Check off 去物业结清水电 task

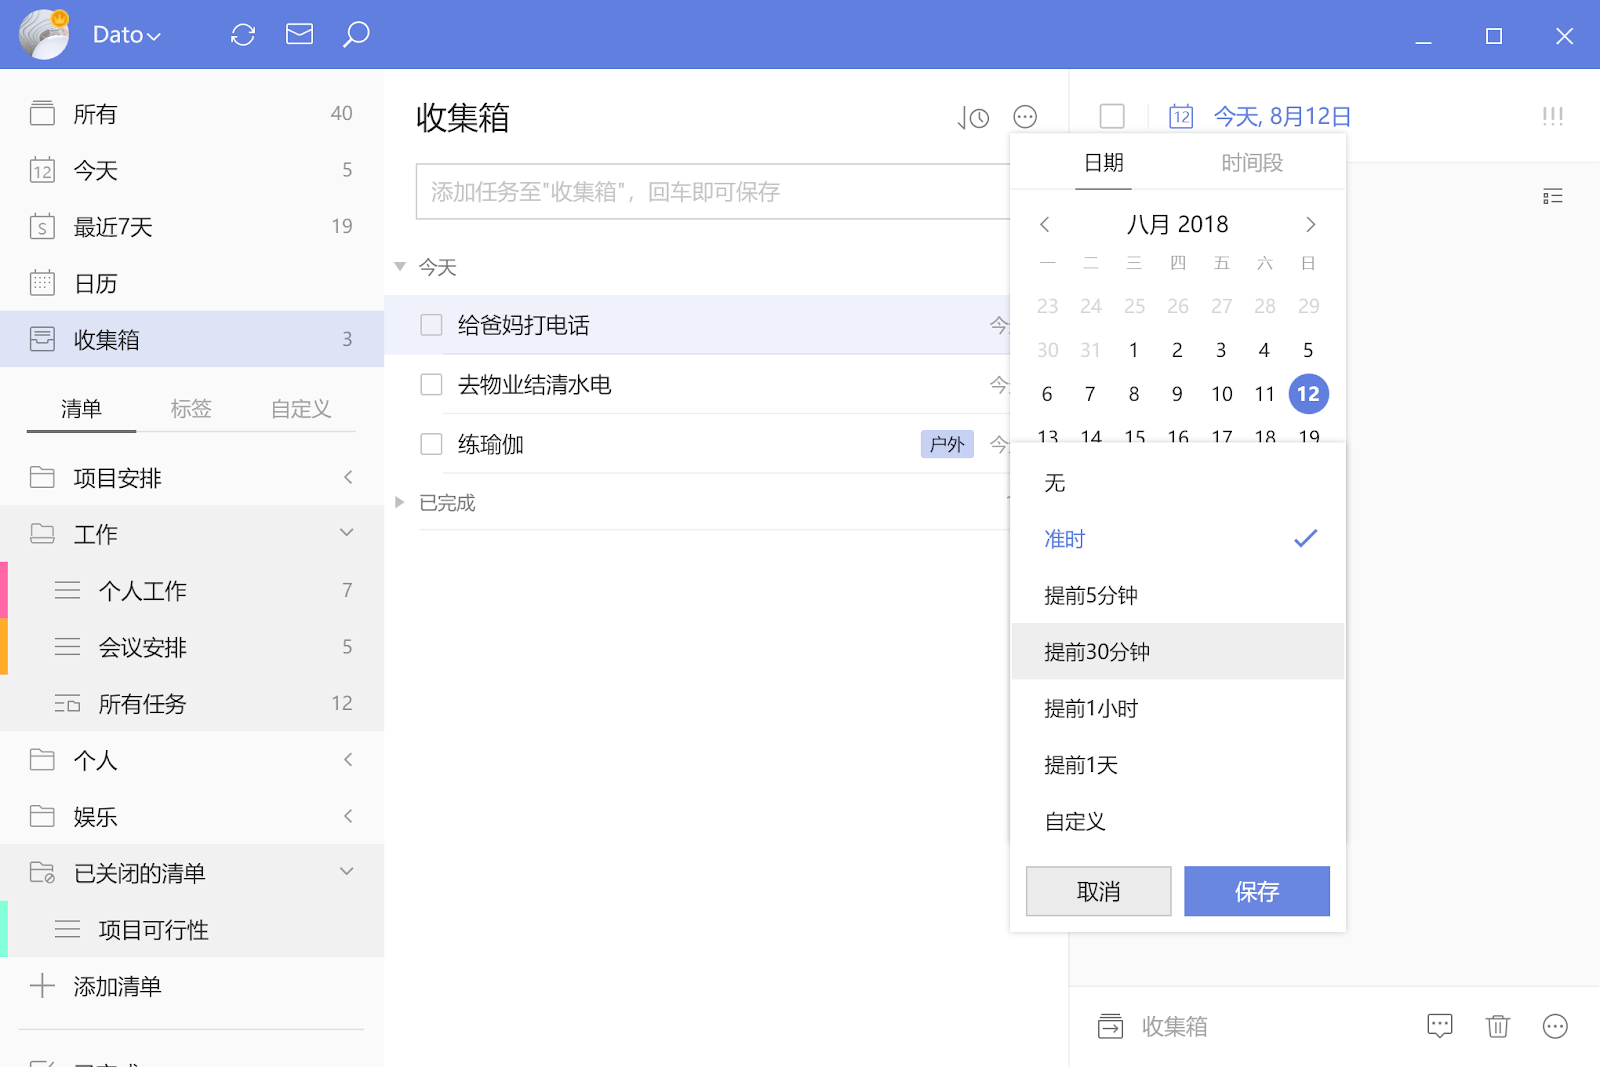[431, 384]
